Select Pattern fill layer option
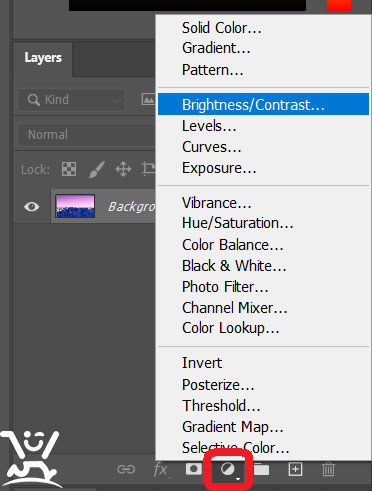The image size is (372, 491). coord(263,70)
